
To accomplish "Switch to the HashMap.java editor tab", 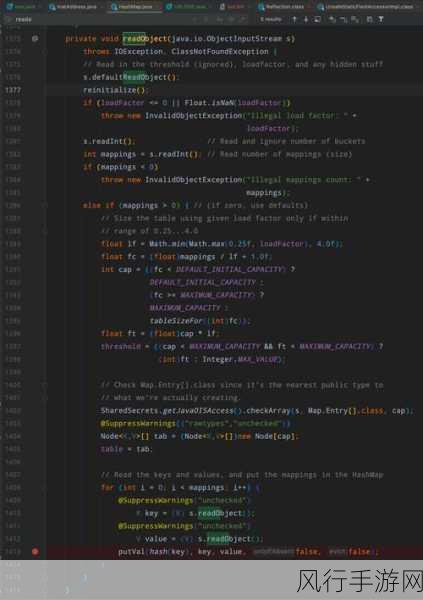I will [x=132, y=7].
